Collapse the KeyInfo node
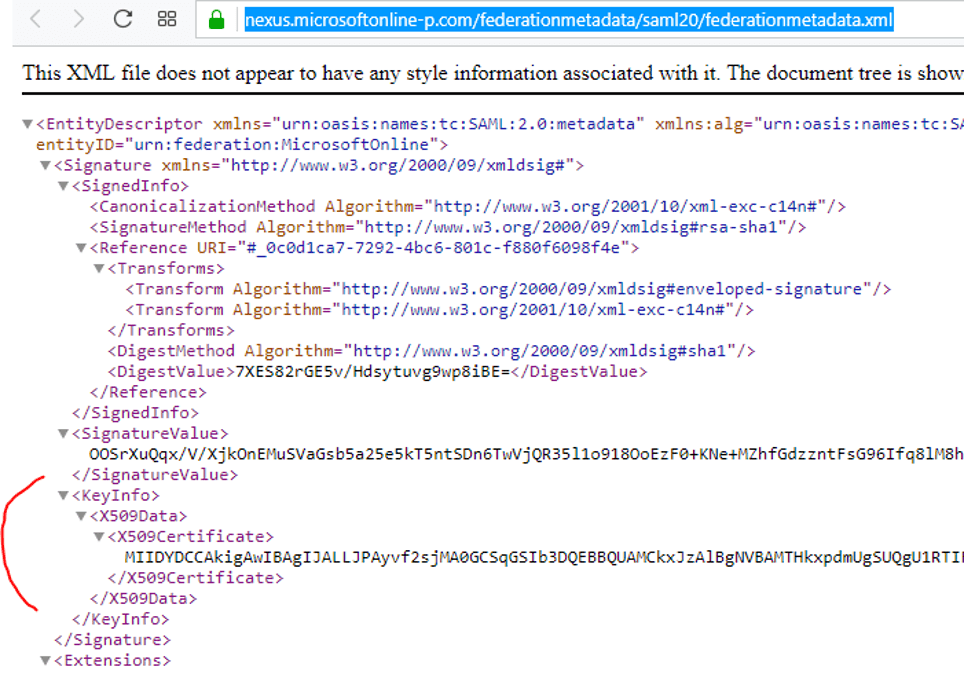This screenshot has height=674, width=964. pyautogui.click(x=64, y=496)
